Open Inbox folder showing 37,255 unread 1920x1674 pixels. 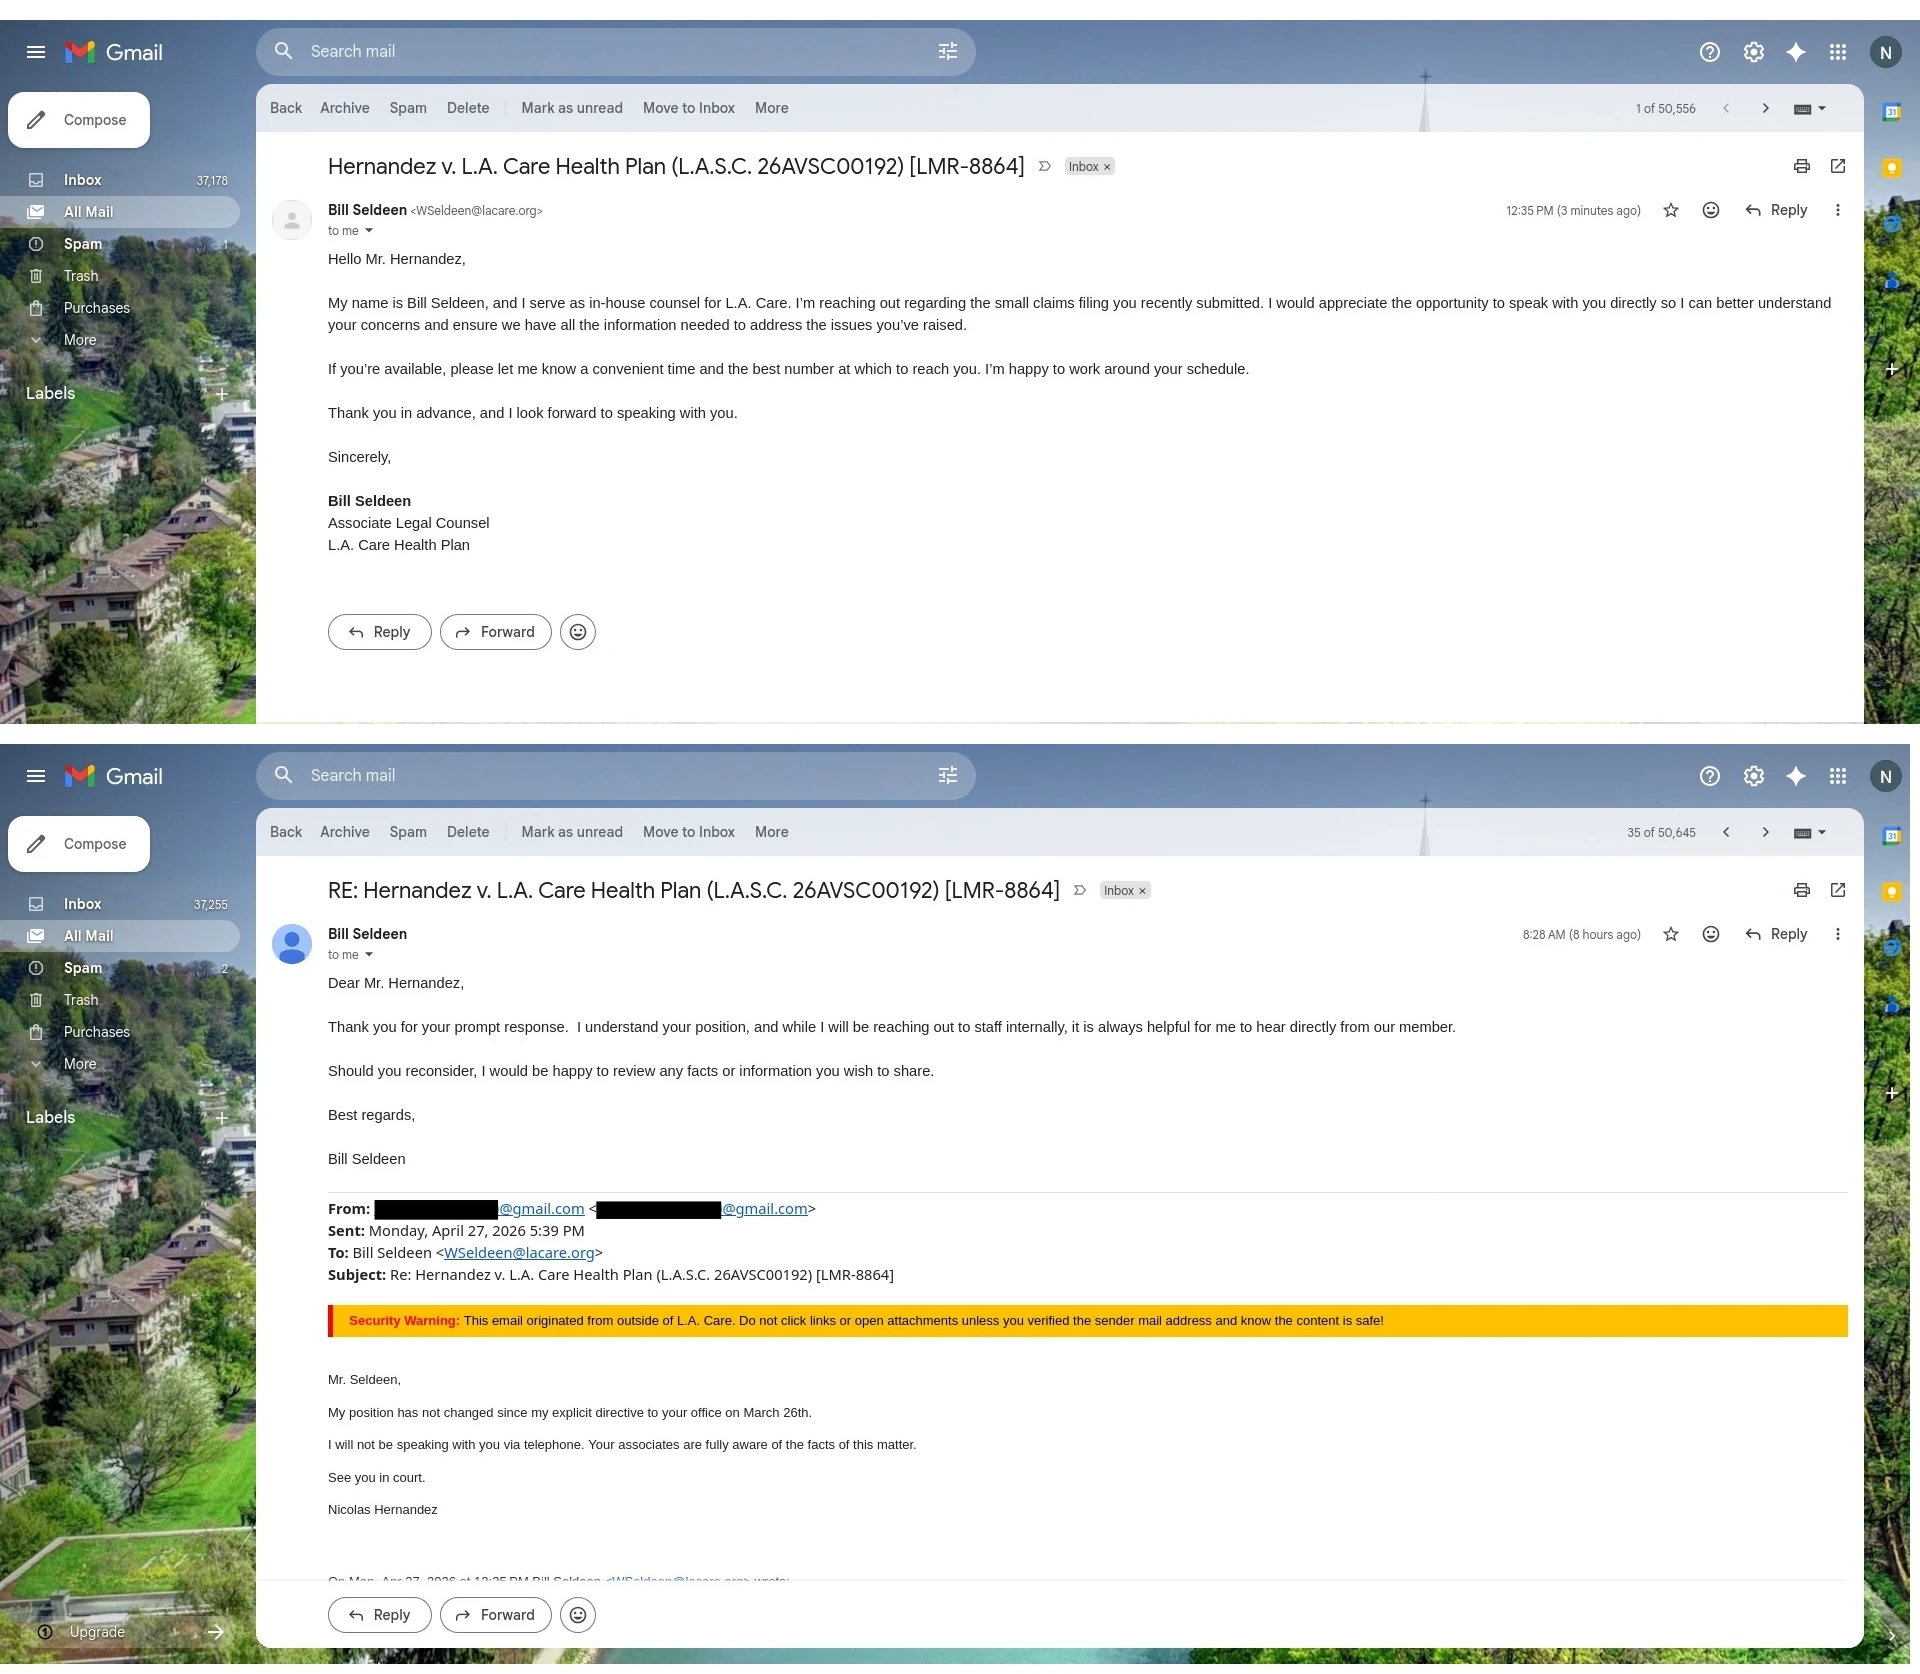tap(82, 904)
